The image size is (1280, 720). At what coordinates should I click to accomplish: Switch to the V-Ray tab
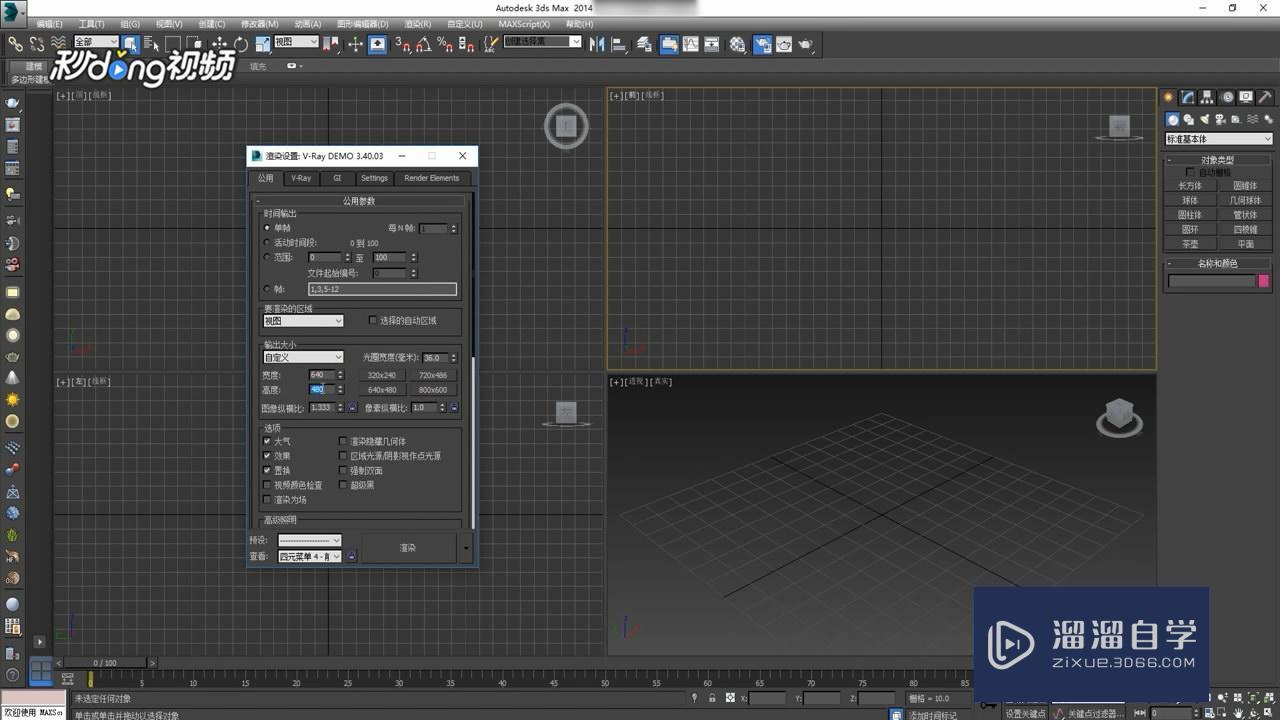click(x=301, y=178)
